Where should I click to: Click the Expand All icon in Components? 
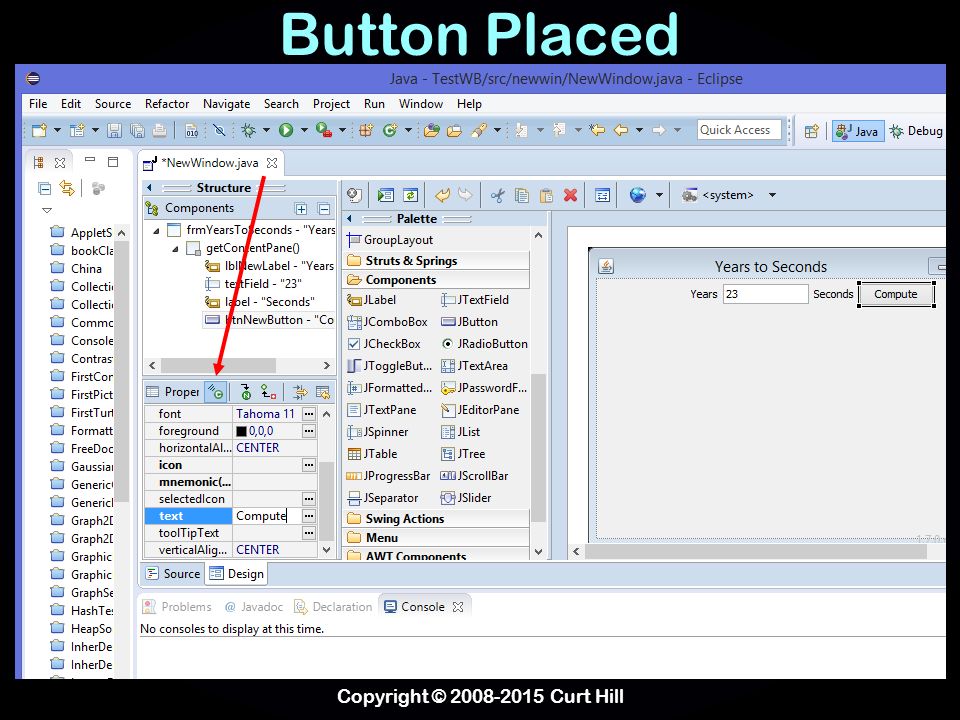[x=301, y=209]
